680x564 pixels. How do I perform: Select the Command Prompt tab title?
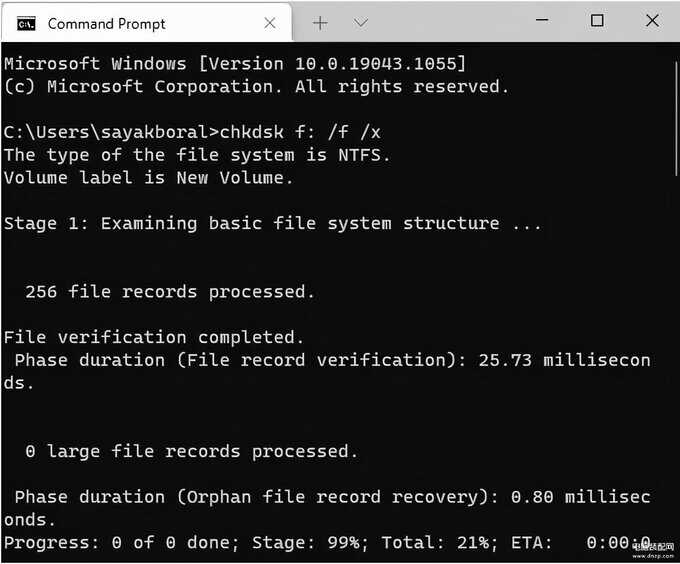pyautogui.click(x=106, y=24)
